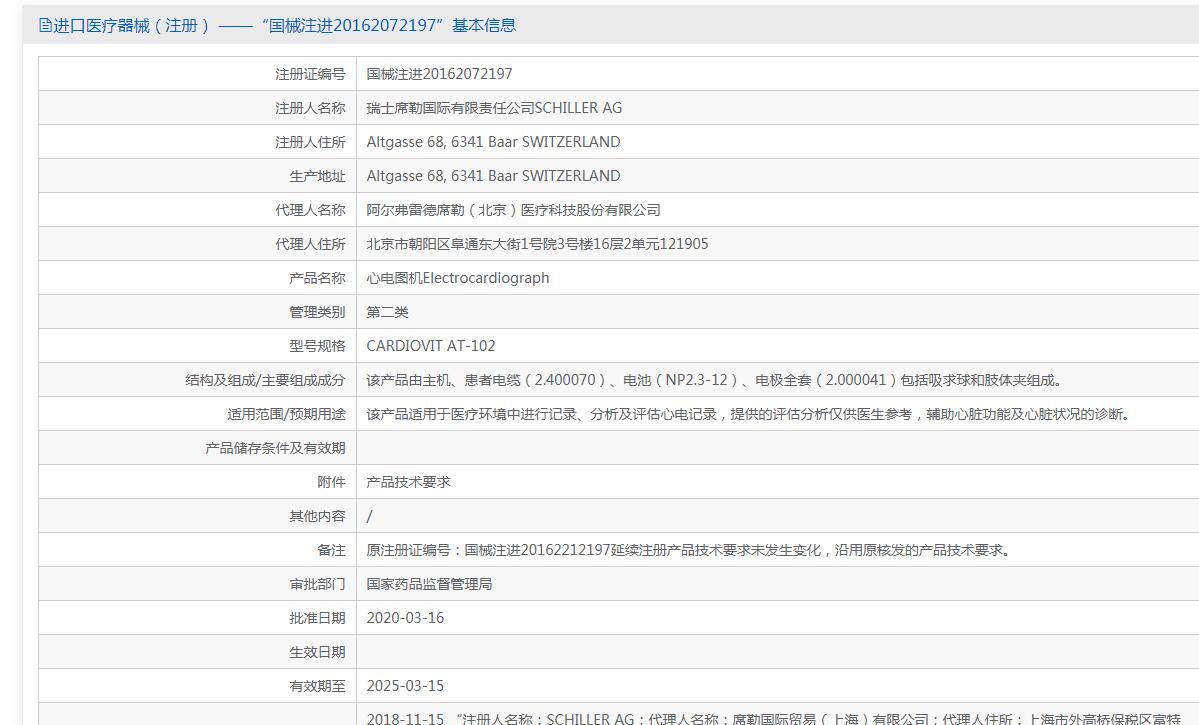Click the 结构及组成/主要组成成分 label

tap(265, 380)
